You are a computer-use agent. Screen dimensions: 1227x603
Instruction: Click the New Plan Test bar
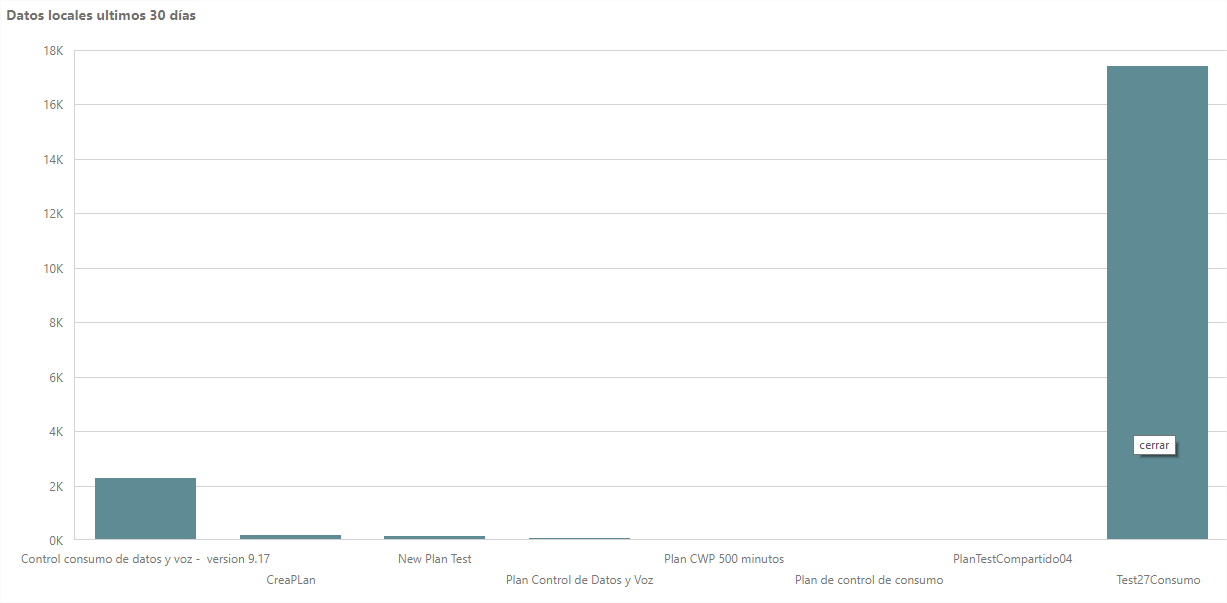[435, 538]
